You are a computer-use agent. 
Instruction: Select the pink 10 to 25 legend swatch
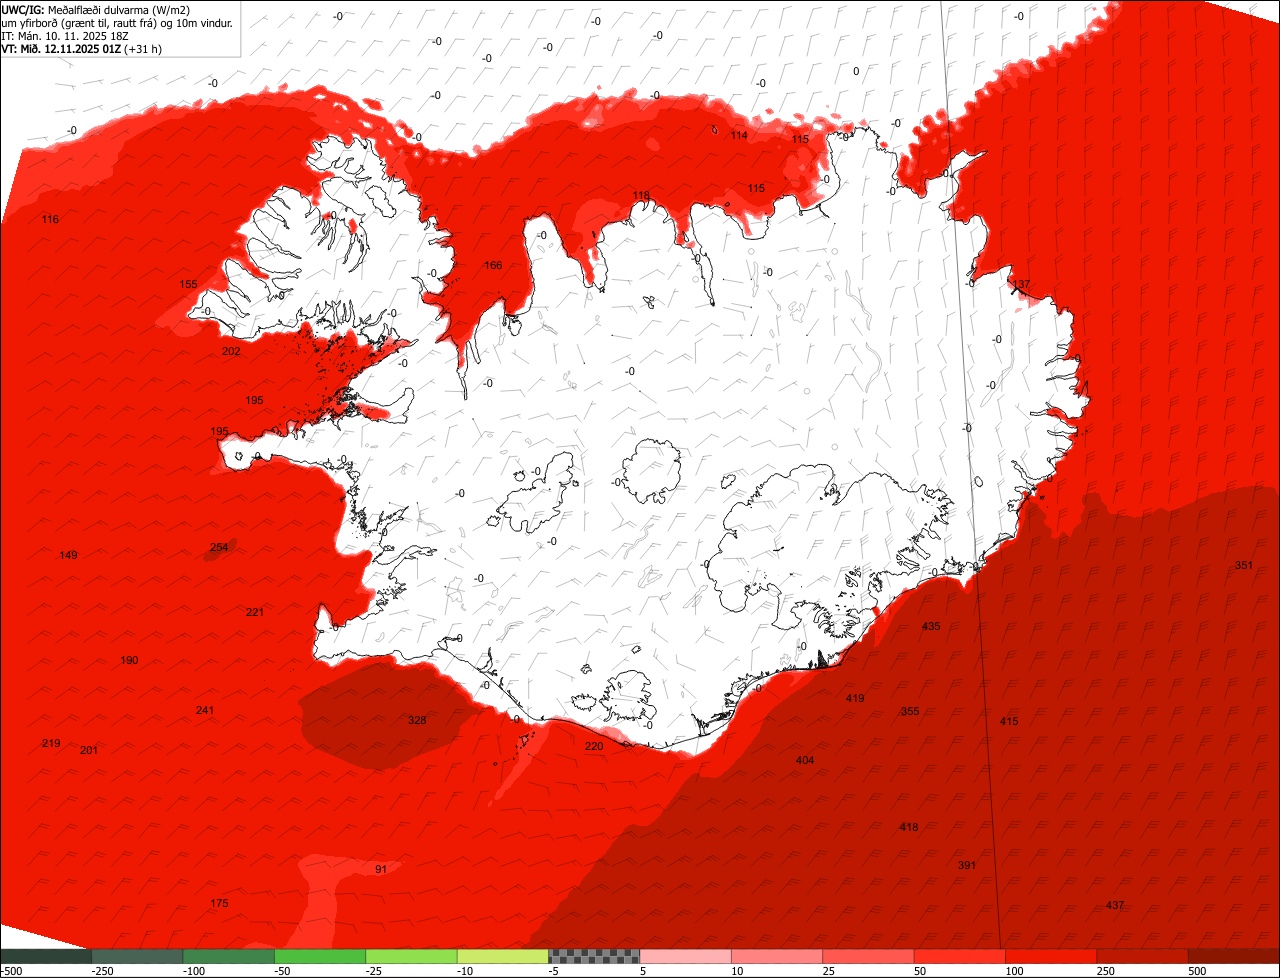(777, 956)
